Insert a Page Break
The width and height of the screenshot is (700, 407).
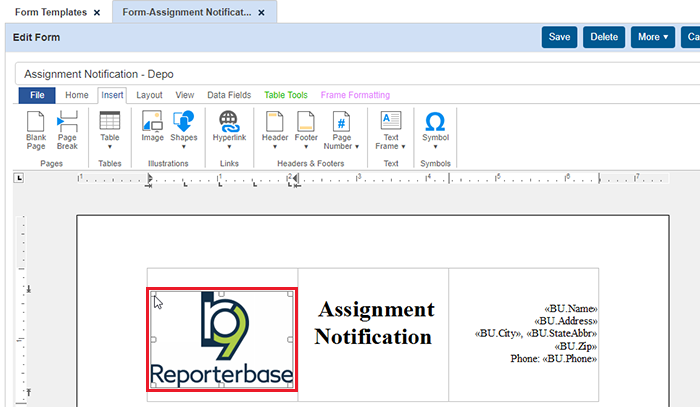67,130
